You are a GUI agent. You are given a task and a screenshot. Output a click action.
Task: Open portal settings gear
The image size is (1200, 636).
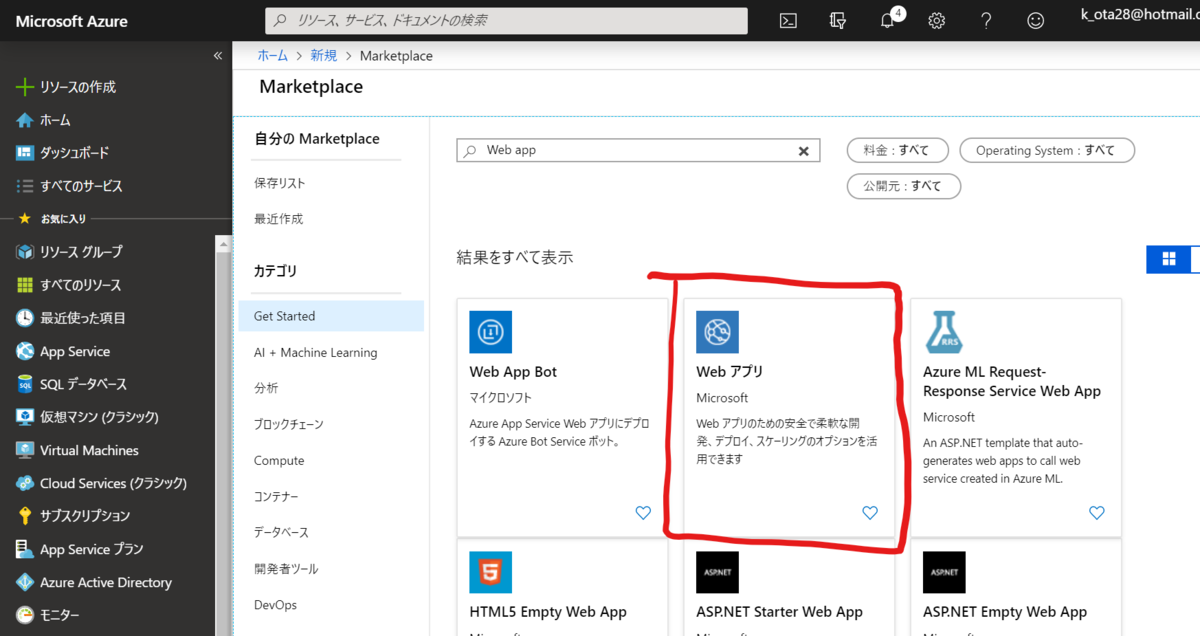pyautogui.click(x=937, y=20)
